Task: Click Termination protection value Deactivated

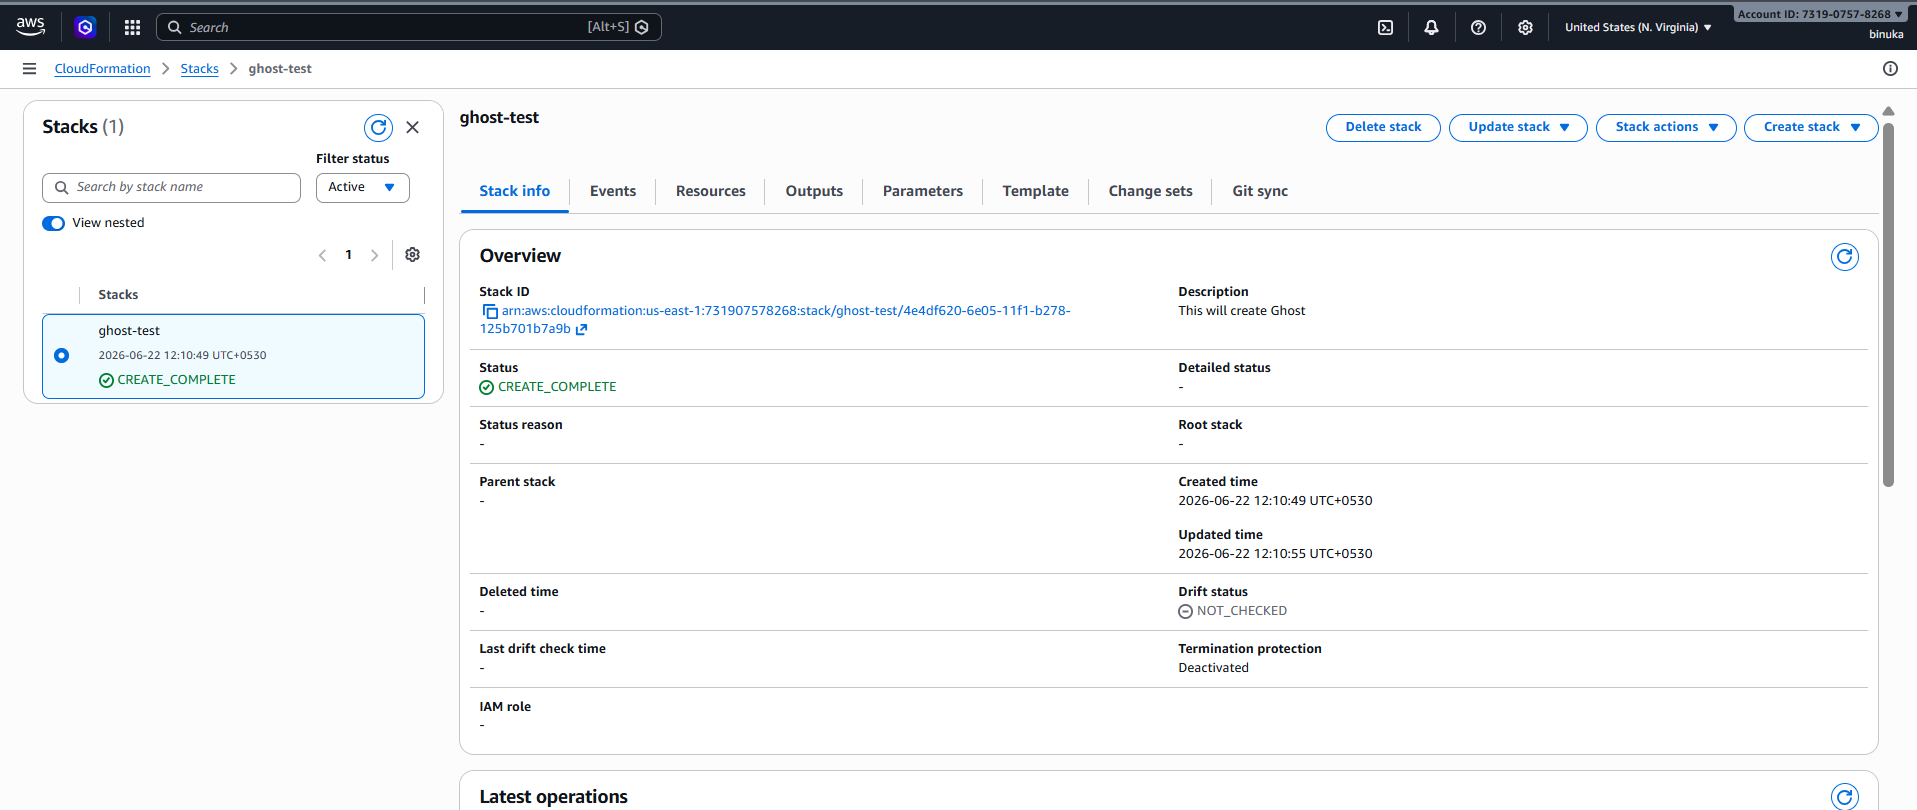Action: pos(1213,668)
